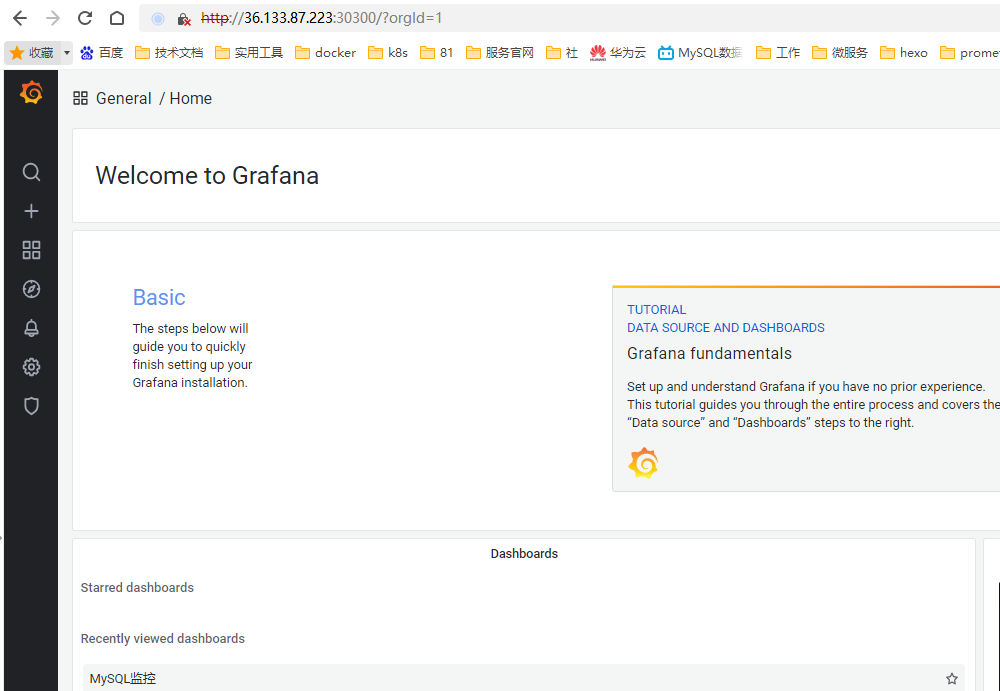The image size is (1000, 691).
Task: Open the 微服务 bookmark folder
Action: (x=840, y=53)
